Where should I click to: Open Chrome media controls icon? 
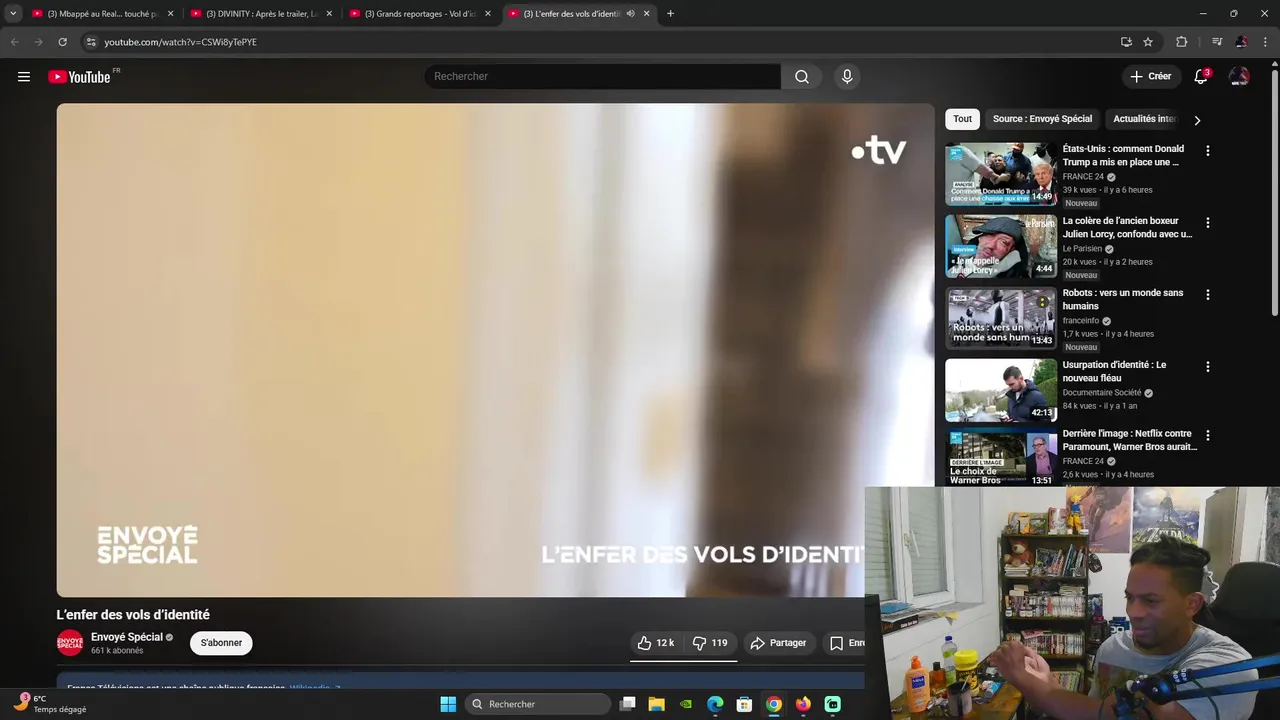pos(1217,42)
